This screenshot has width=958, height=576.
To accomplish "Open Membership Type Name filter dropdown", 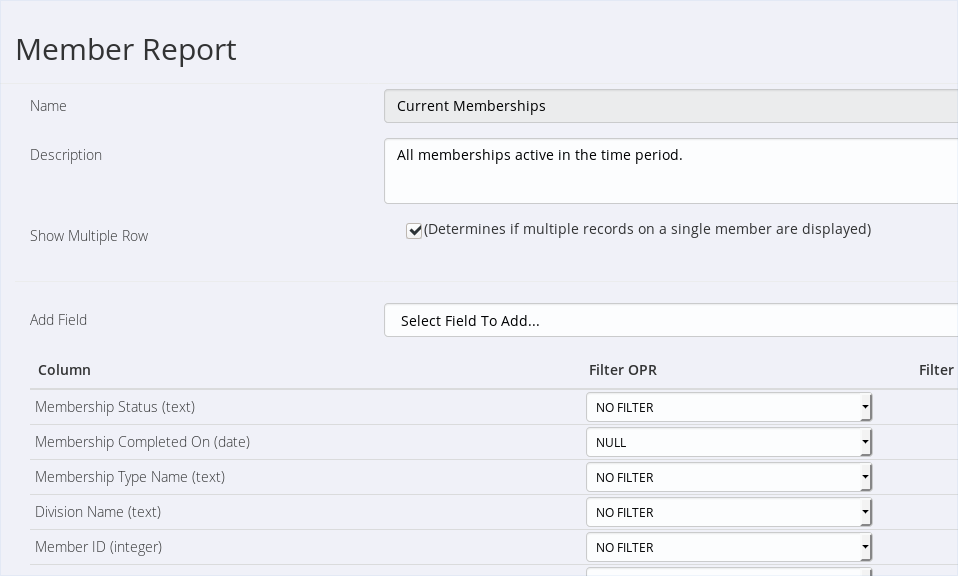I will (x=729, y=477).
